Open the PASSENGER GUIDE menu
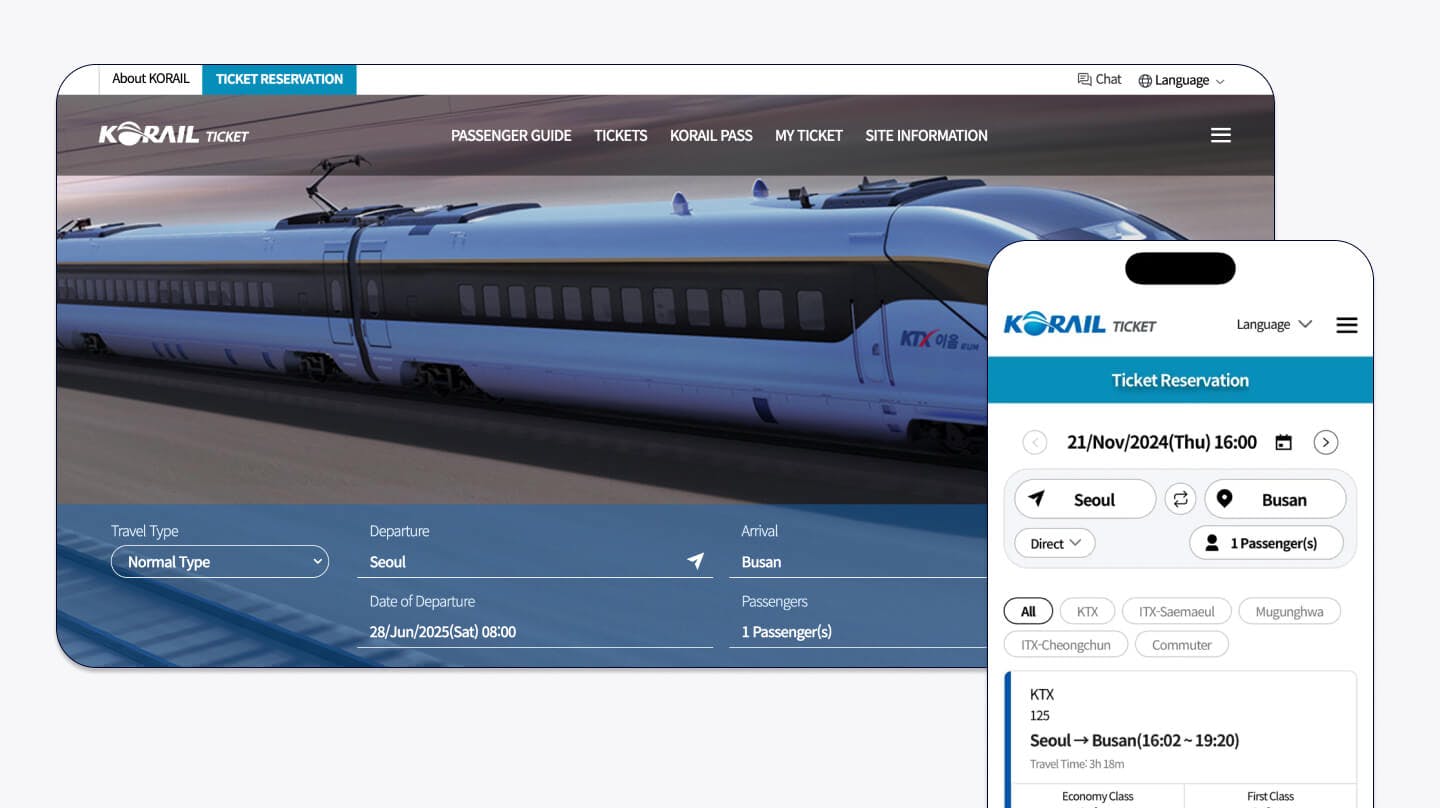 tap(511, 135)
